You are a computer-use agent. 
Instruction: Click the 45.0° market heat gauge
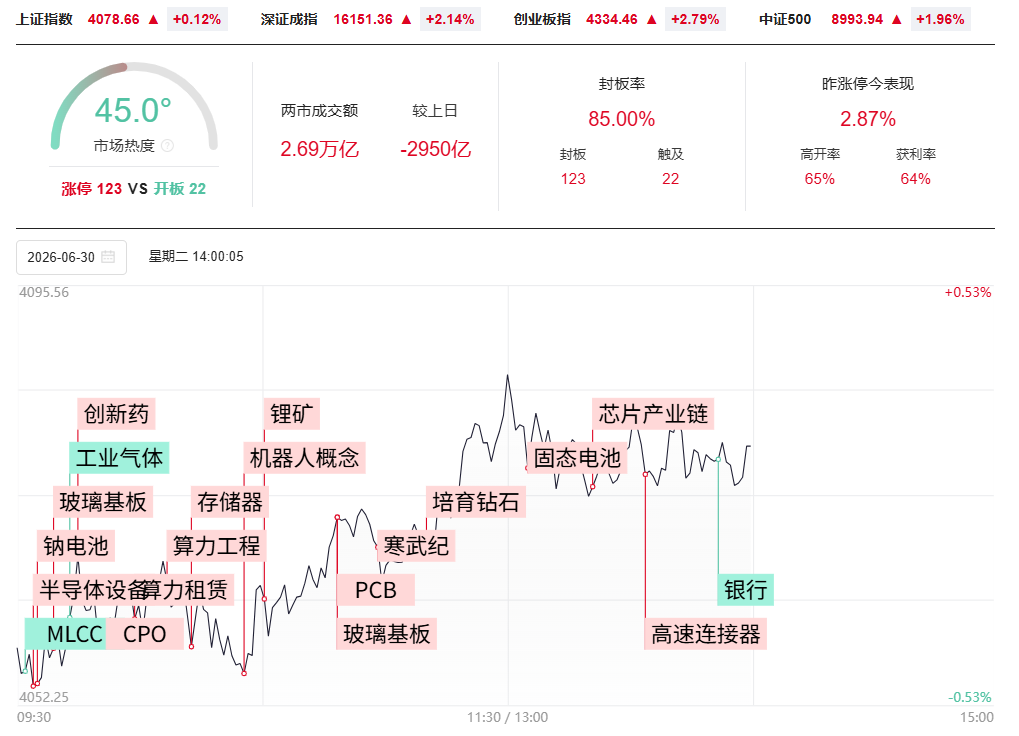coord(134,107)
